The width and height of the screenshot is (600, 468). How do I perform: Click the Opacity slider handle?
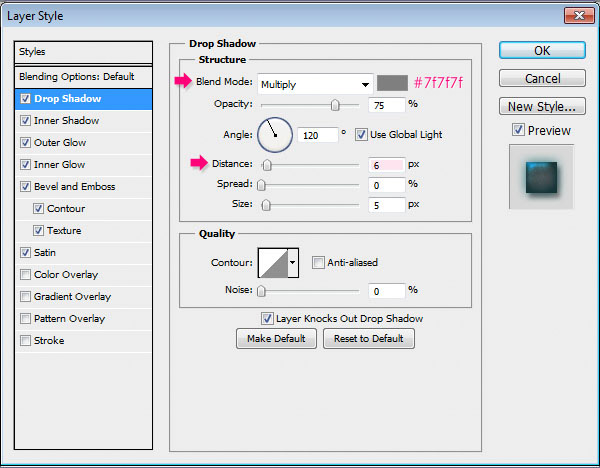pos(335,105)
